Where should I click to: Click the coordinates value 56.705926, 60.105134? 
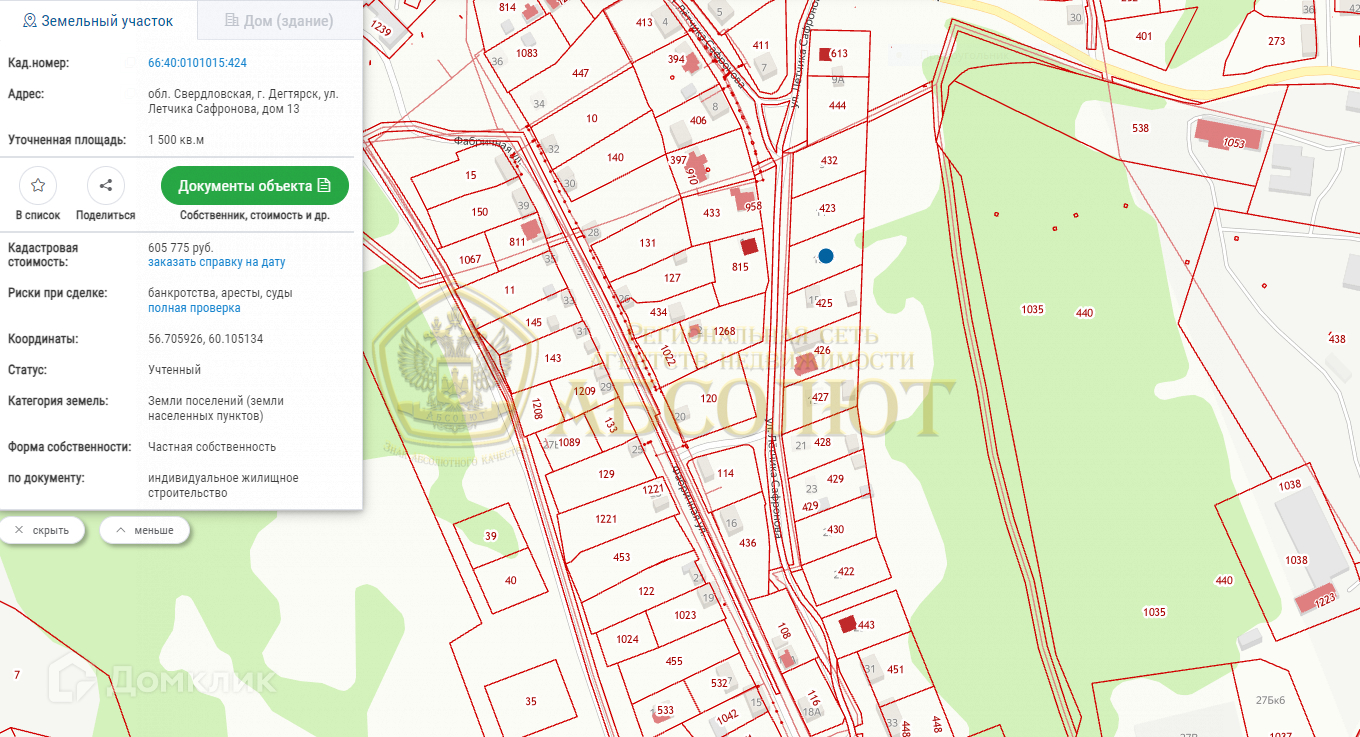[x=205, y=339]
